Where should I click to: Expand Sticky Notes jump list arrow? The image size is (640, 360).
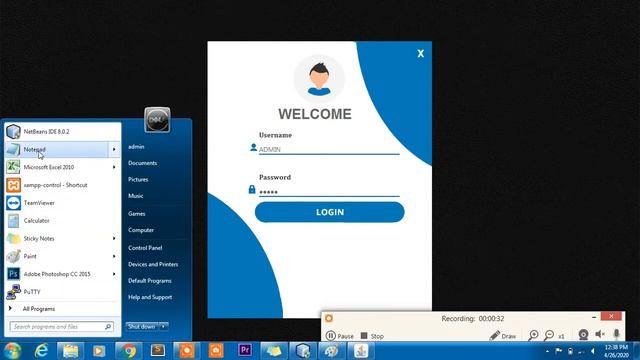point(114,238)
